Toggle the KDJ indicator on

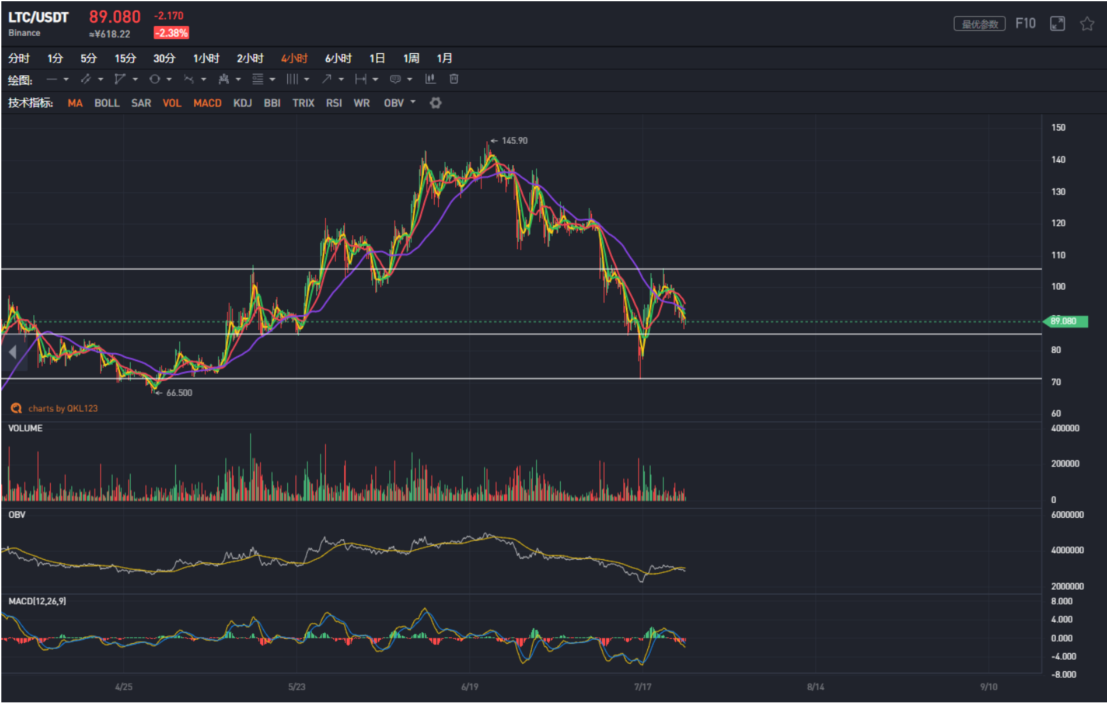(240, 103)
